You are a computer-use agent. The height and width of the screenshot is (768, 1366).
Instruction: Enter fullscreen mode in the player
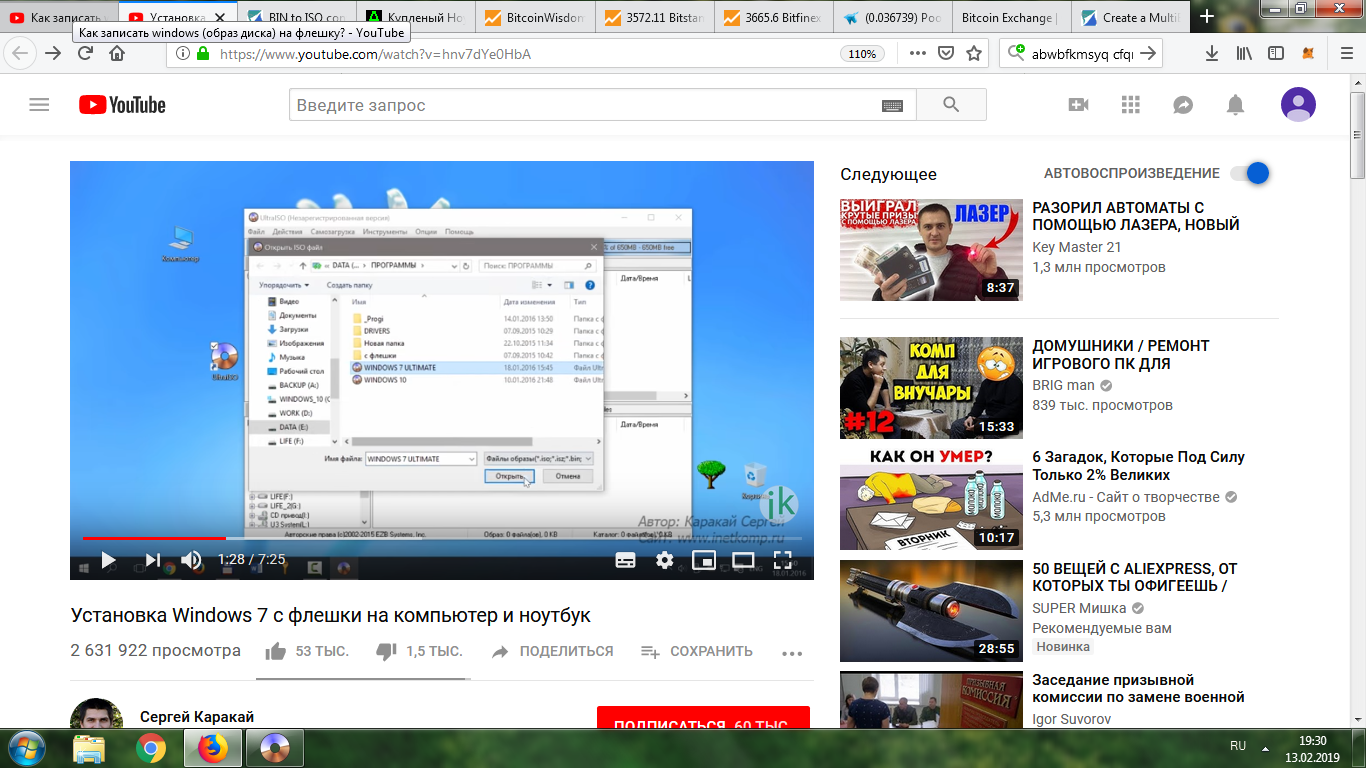click(782, 560)
